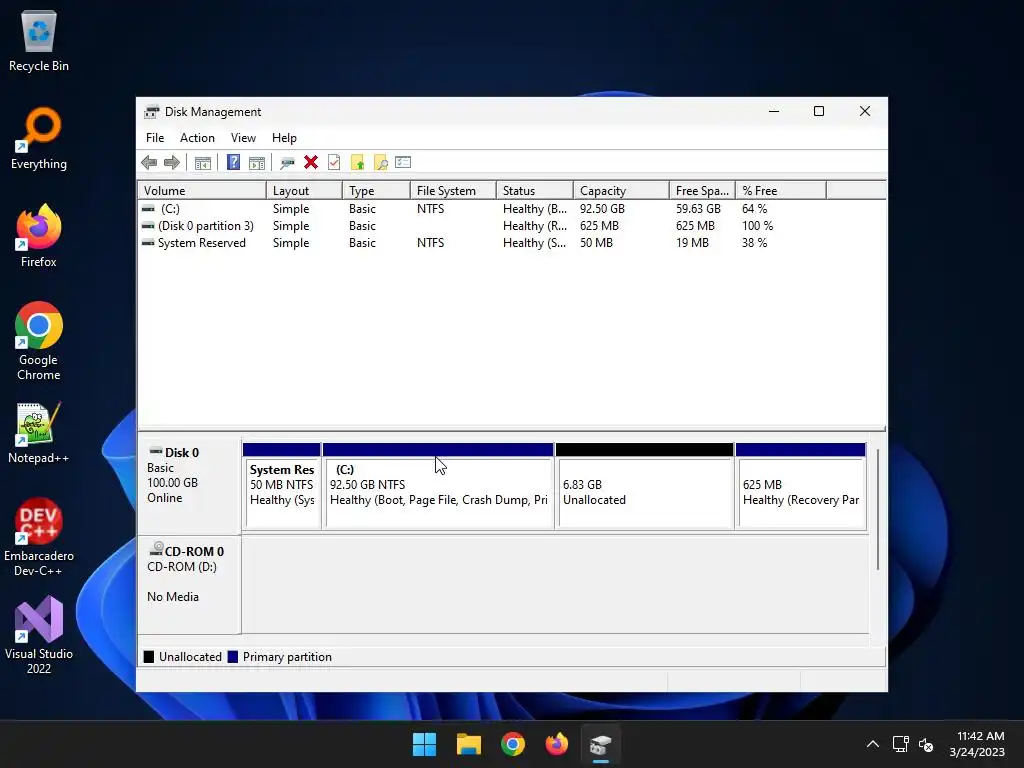The width and height of the screenshot is (1024, 768).
Task: Select the Embarcadero Dev-C++ desktop shortcut
Action: pos(39,537)
